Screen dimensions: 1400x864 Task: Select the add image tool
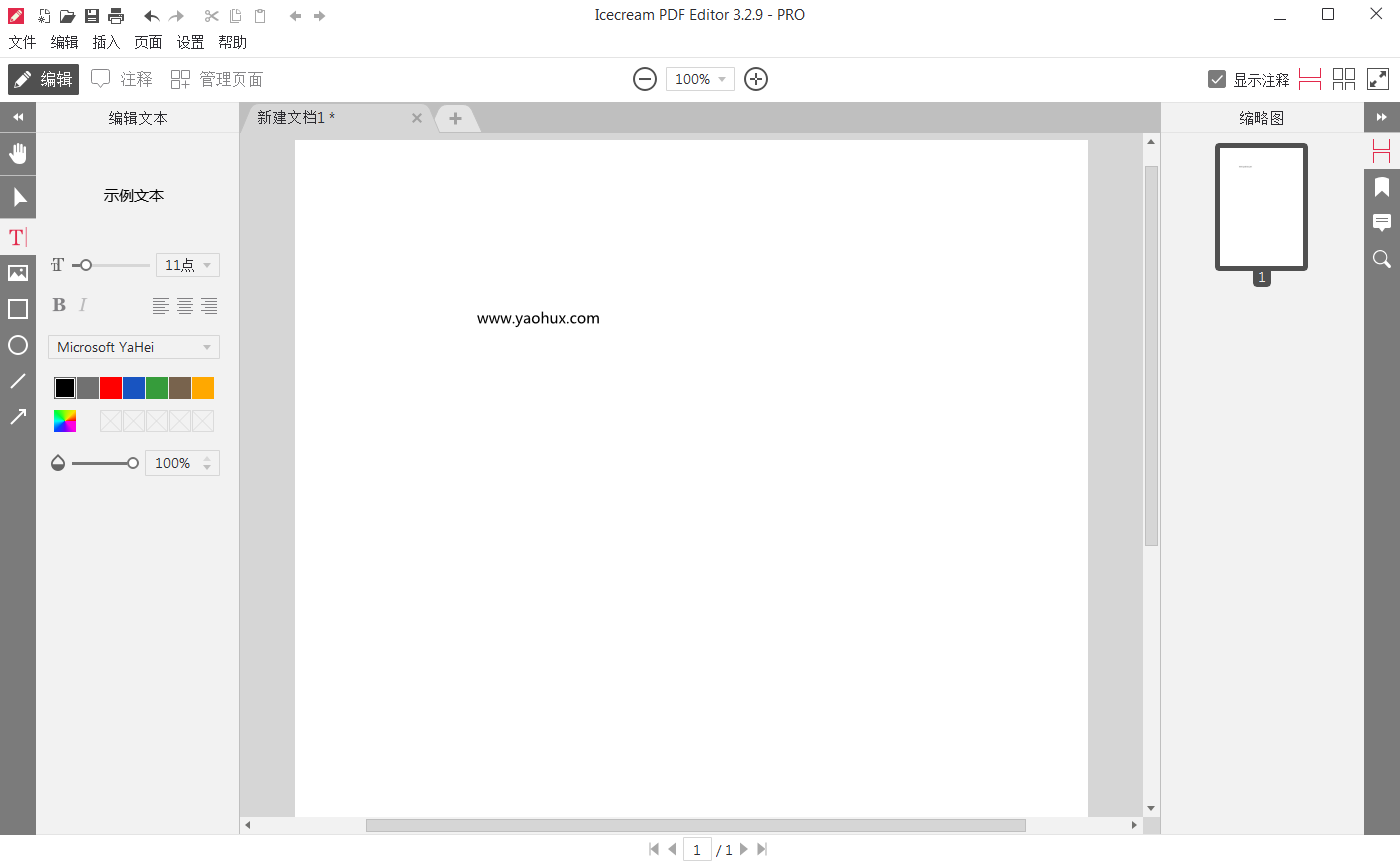pos(18,273)
